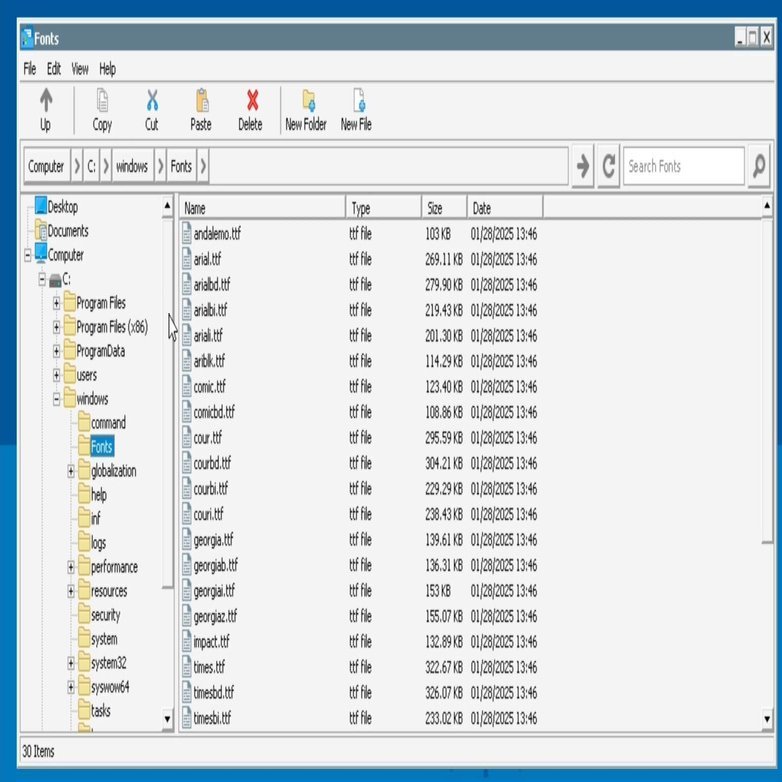Click the search magnifier icon

click(759, 166)
